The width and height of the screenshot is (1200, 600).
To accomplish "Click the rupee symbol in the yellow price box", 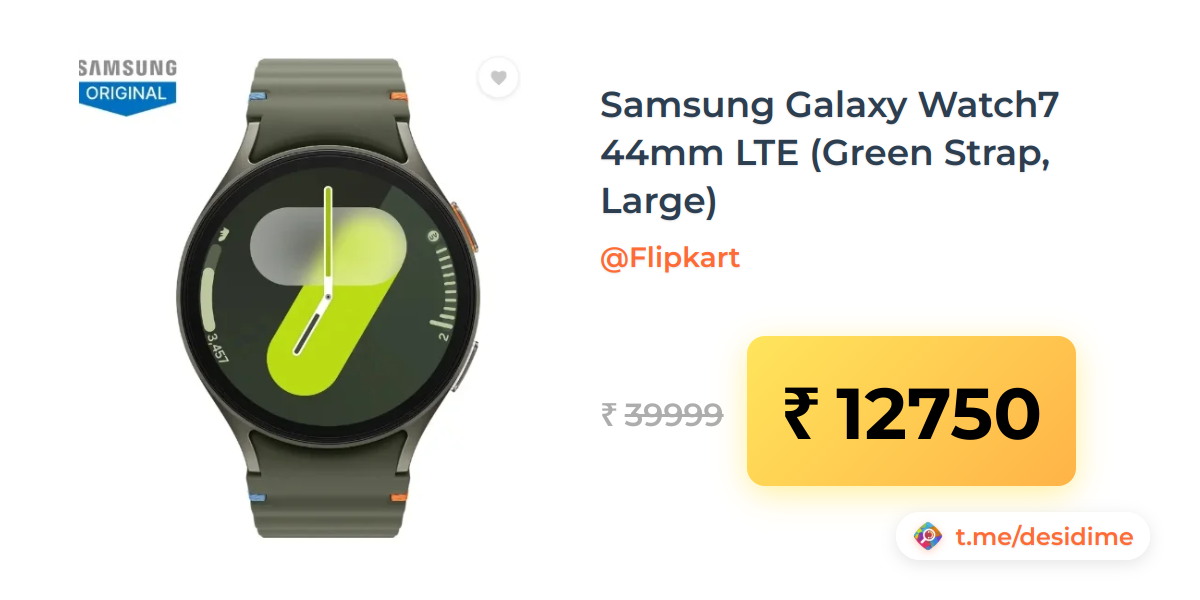I will 800,413.
